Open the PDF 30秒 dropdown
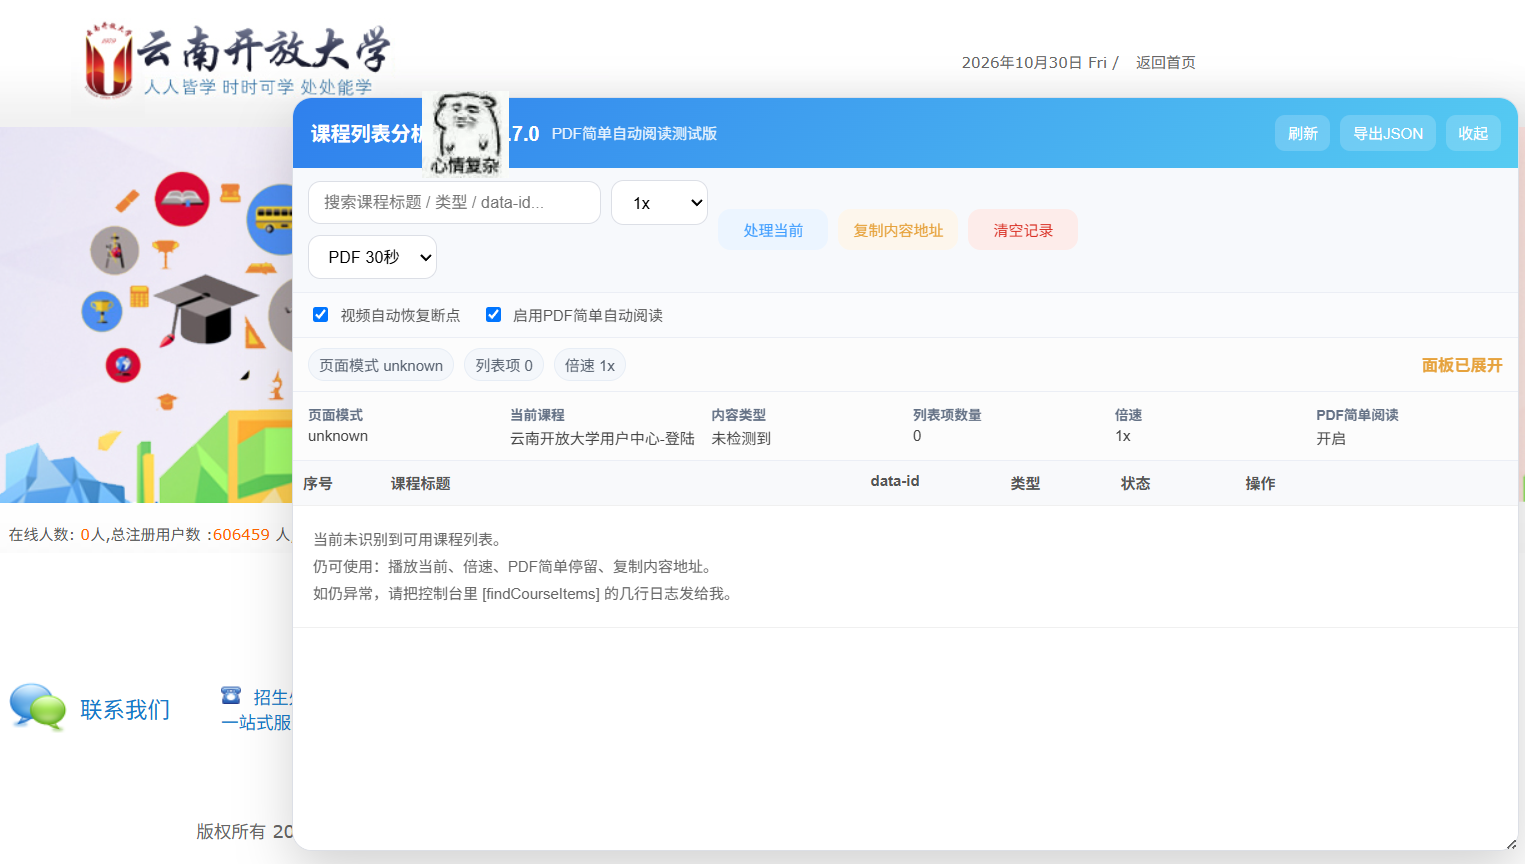This screenshot has height=864, width=1525. [372, 257]
